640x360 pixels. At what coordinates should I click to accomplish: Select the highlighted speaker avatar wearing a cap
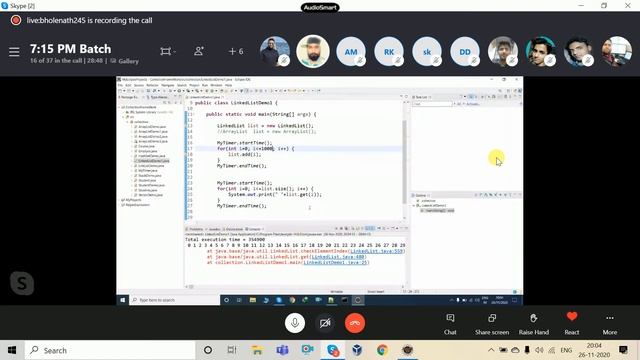tap(313, 51)
